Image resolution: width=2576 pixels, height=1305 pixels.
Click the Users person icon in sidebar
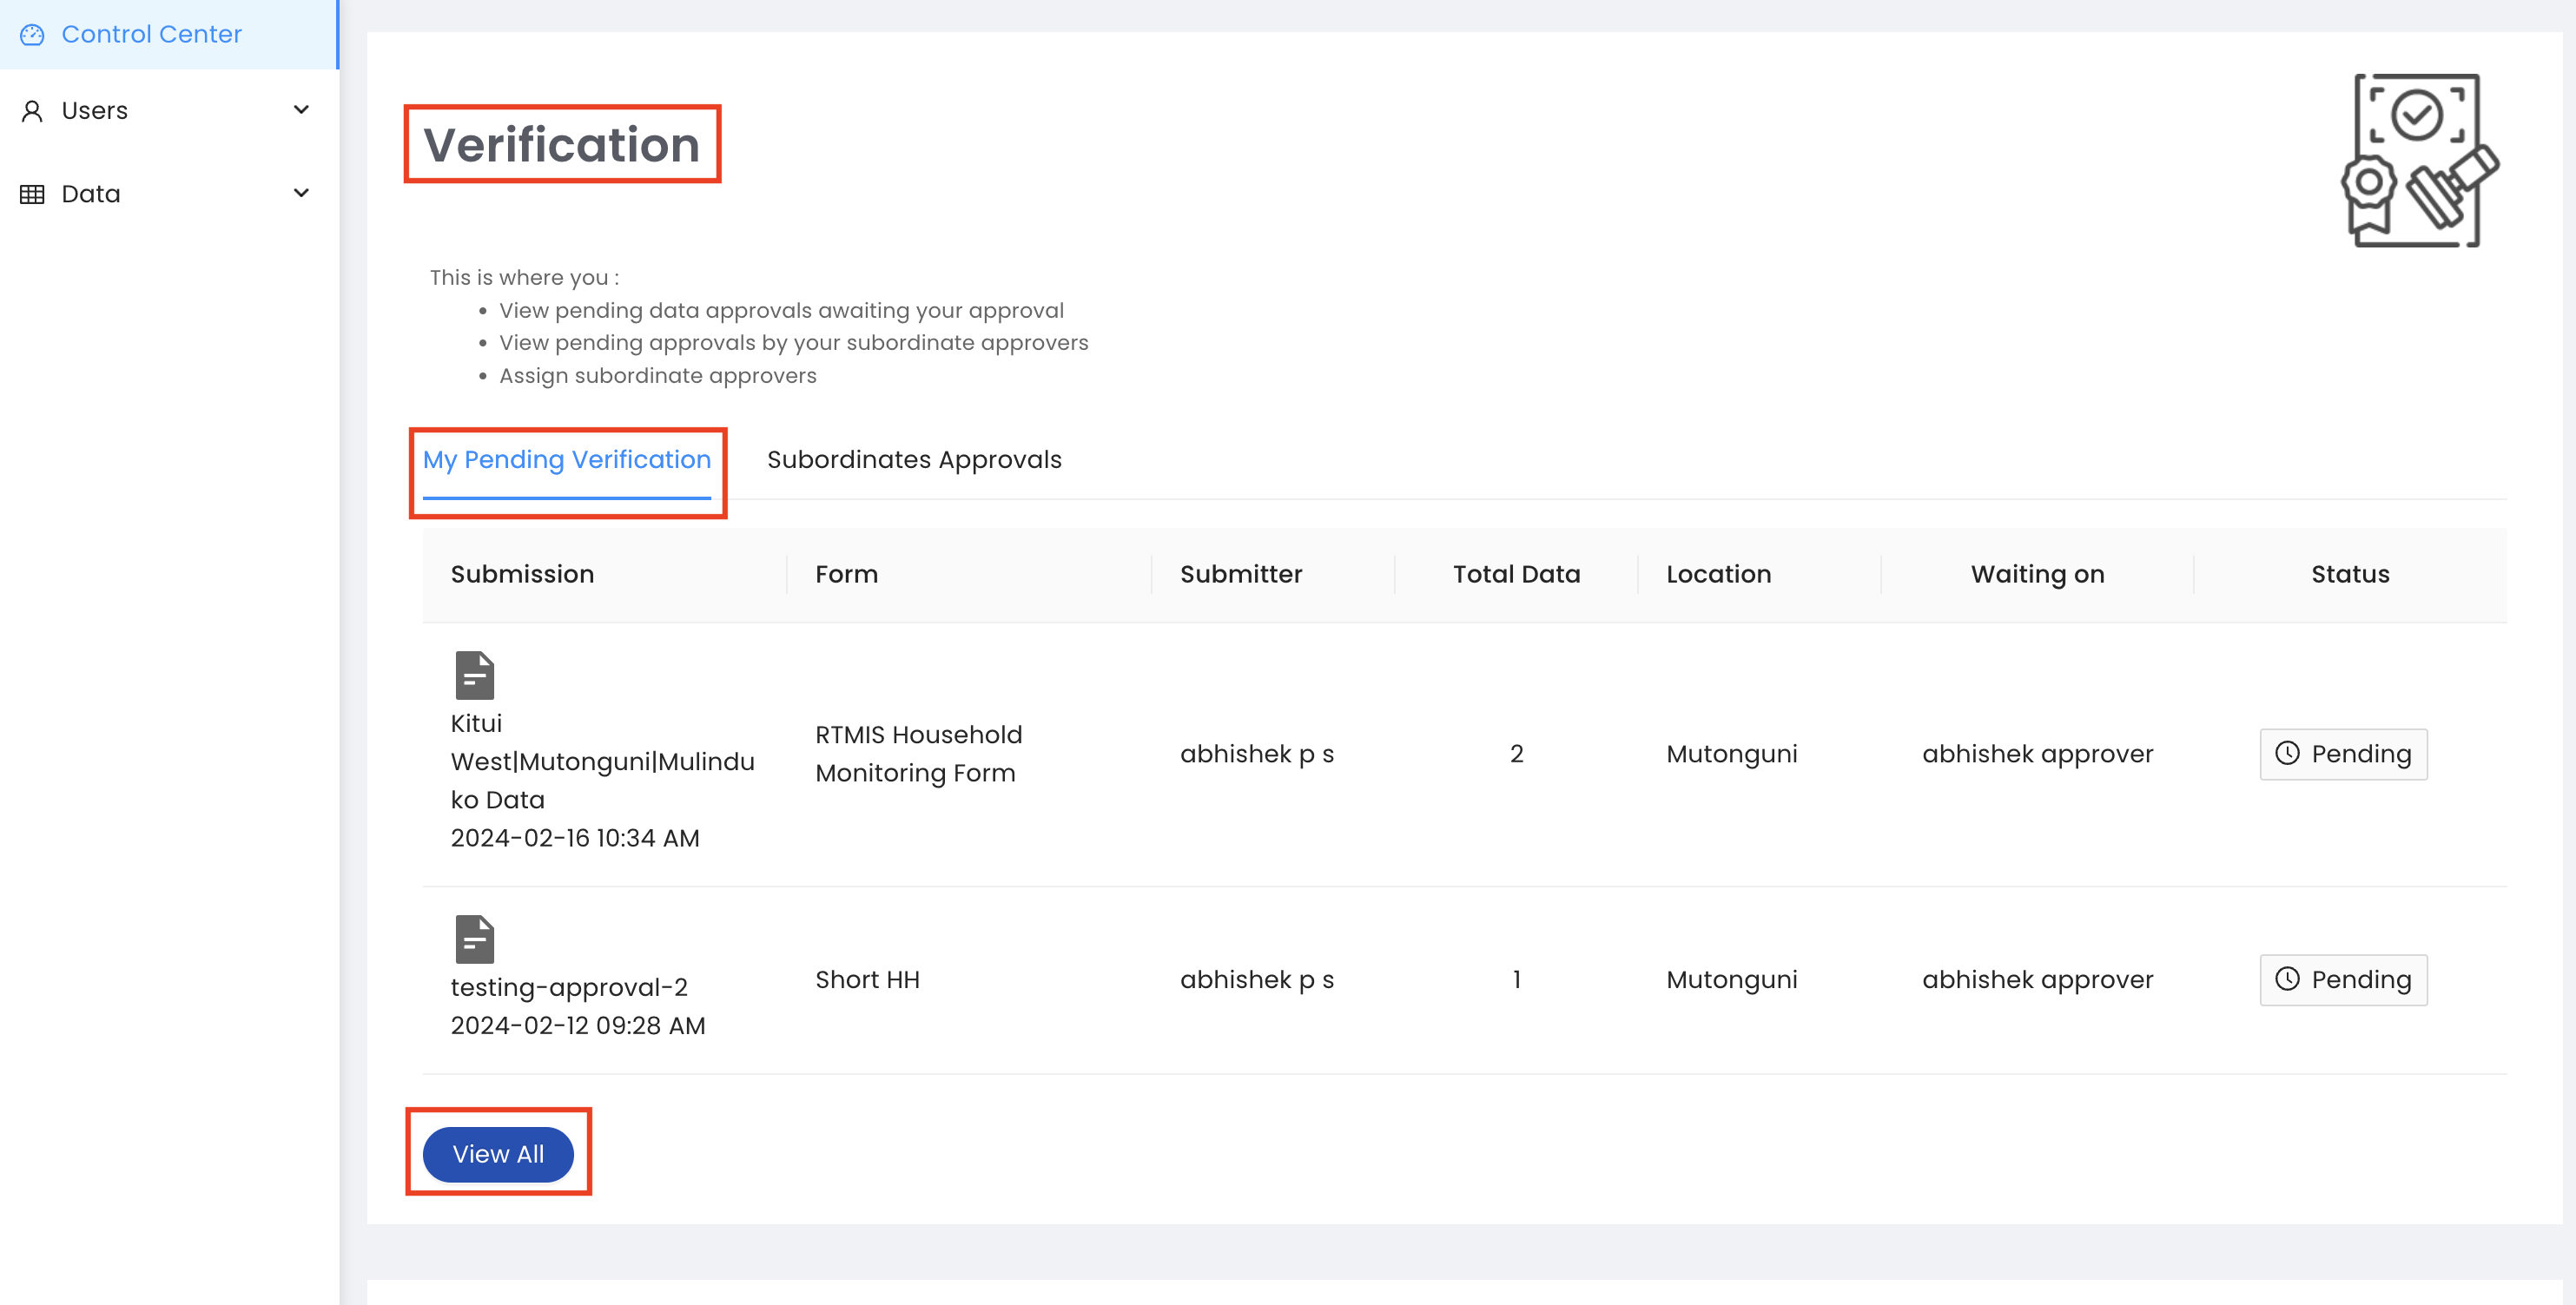pos(32,111)
